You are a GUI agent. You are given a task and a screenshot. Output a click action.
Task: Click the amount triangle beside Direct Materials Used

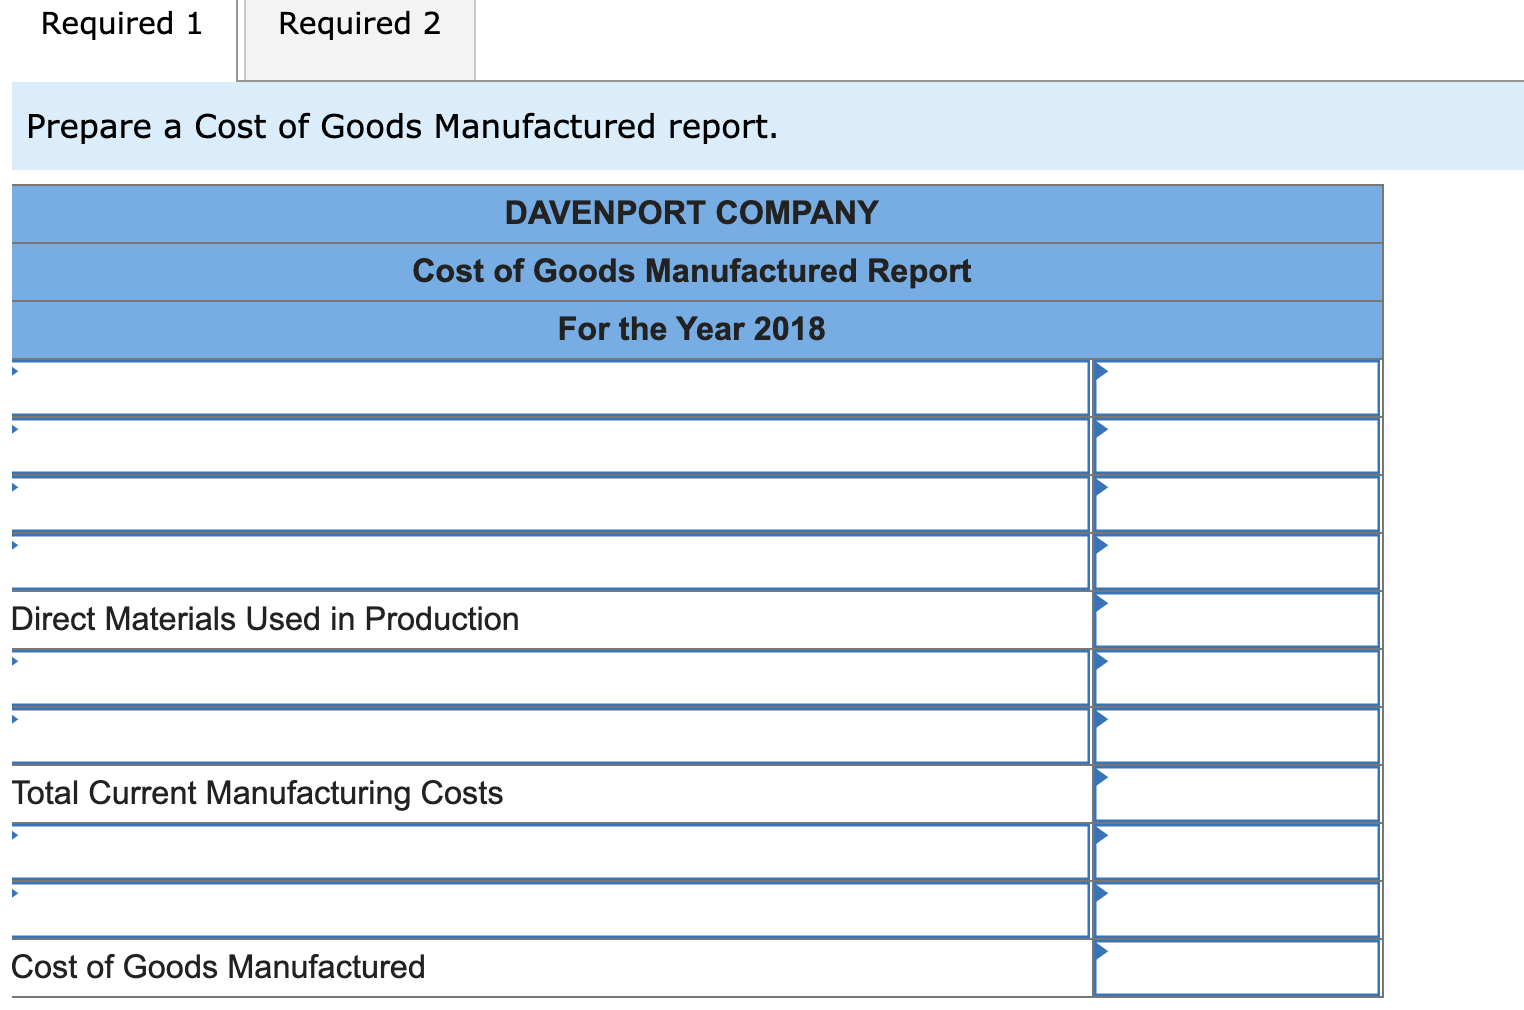(1100, 603)
